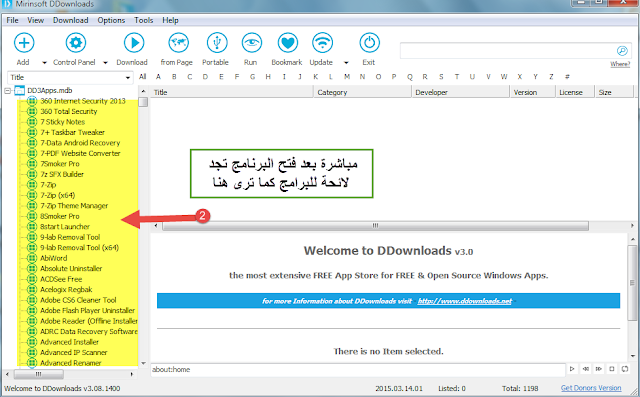
Task: Click the Exit power icon
Action: [x=369, y=42]
